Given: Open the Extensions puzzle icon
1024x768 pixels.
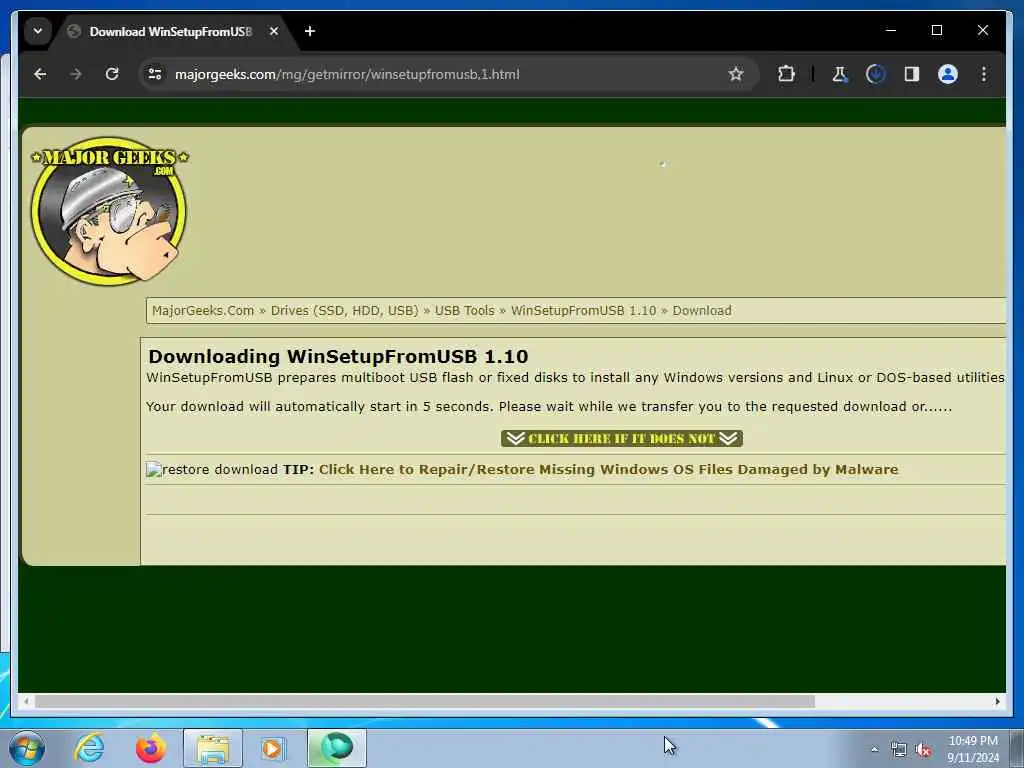Looking at the screenshot, I should coord(786,74).
